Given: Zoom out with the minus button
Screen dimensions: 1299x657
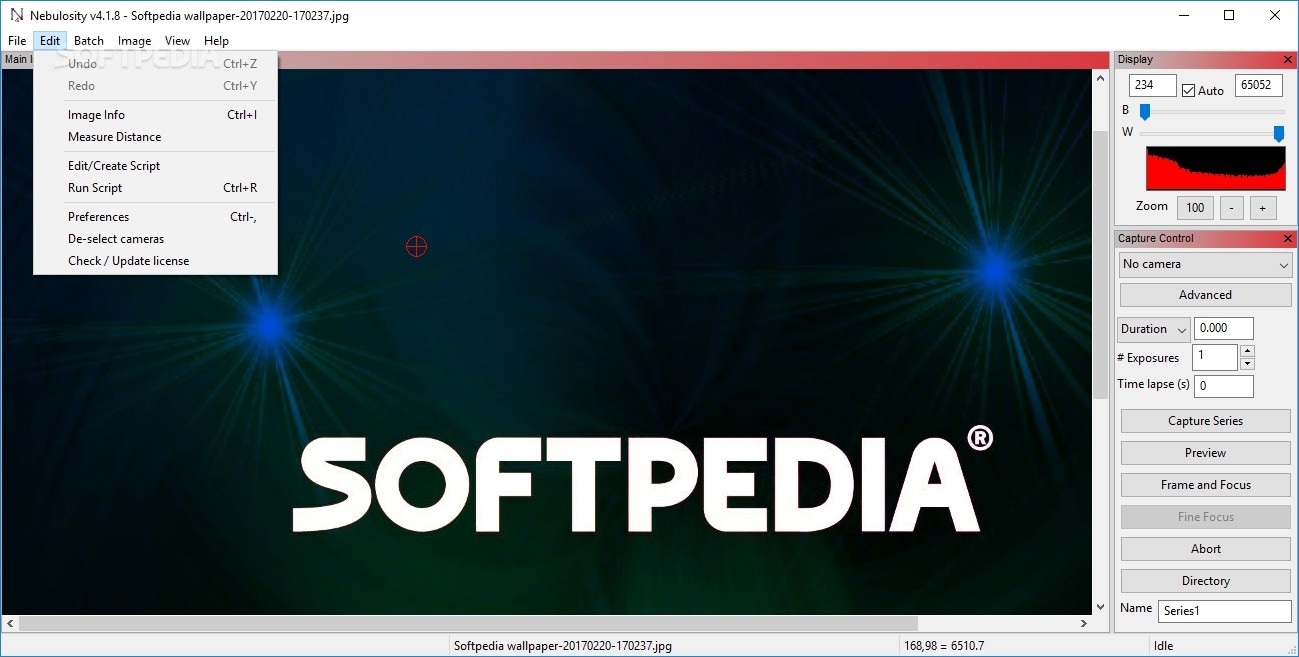Looking at the screenshot, I should pos(1232,208).
